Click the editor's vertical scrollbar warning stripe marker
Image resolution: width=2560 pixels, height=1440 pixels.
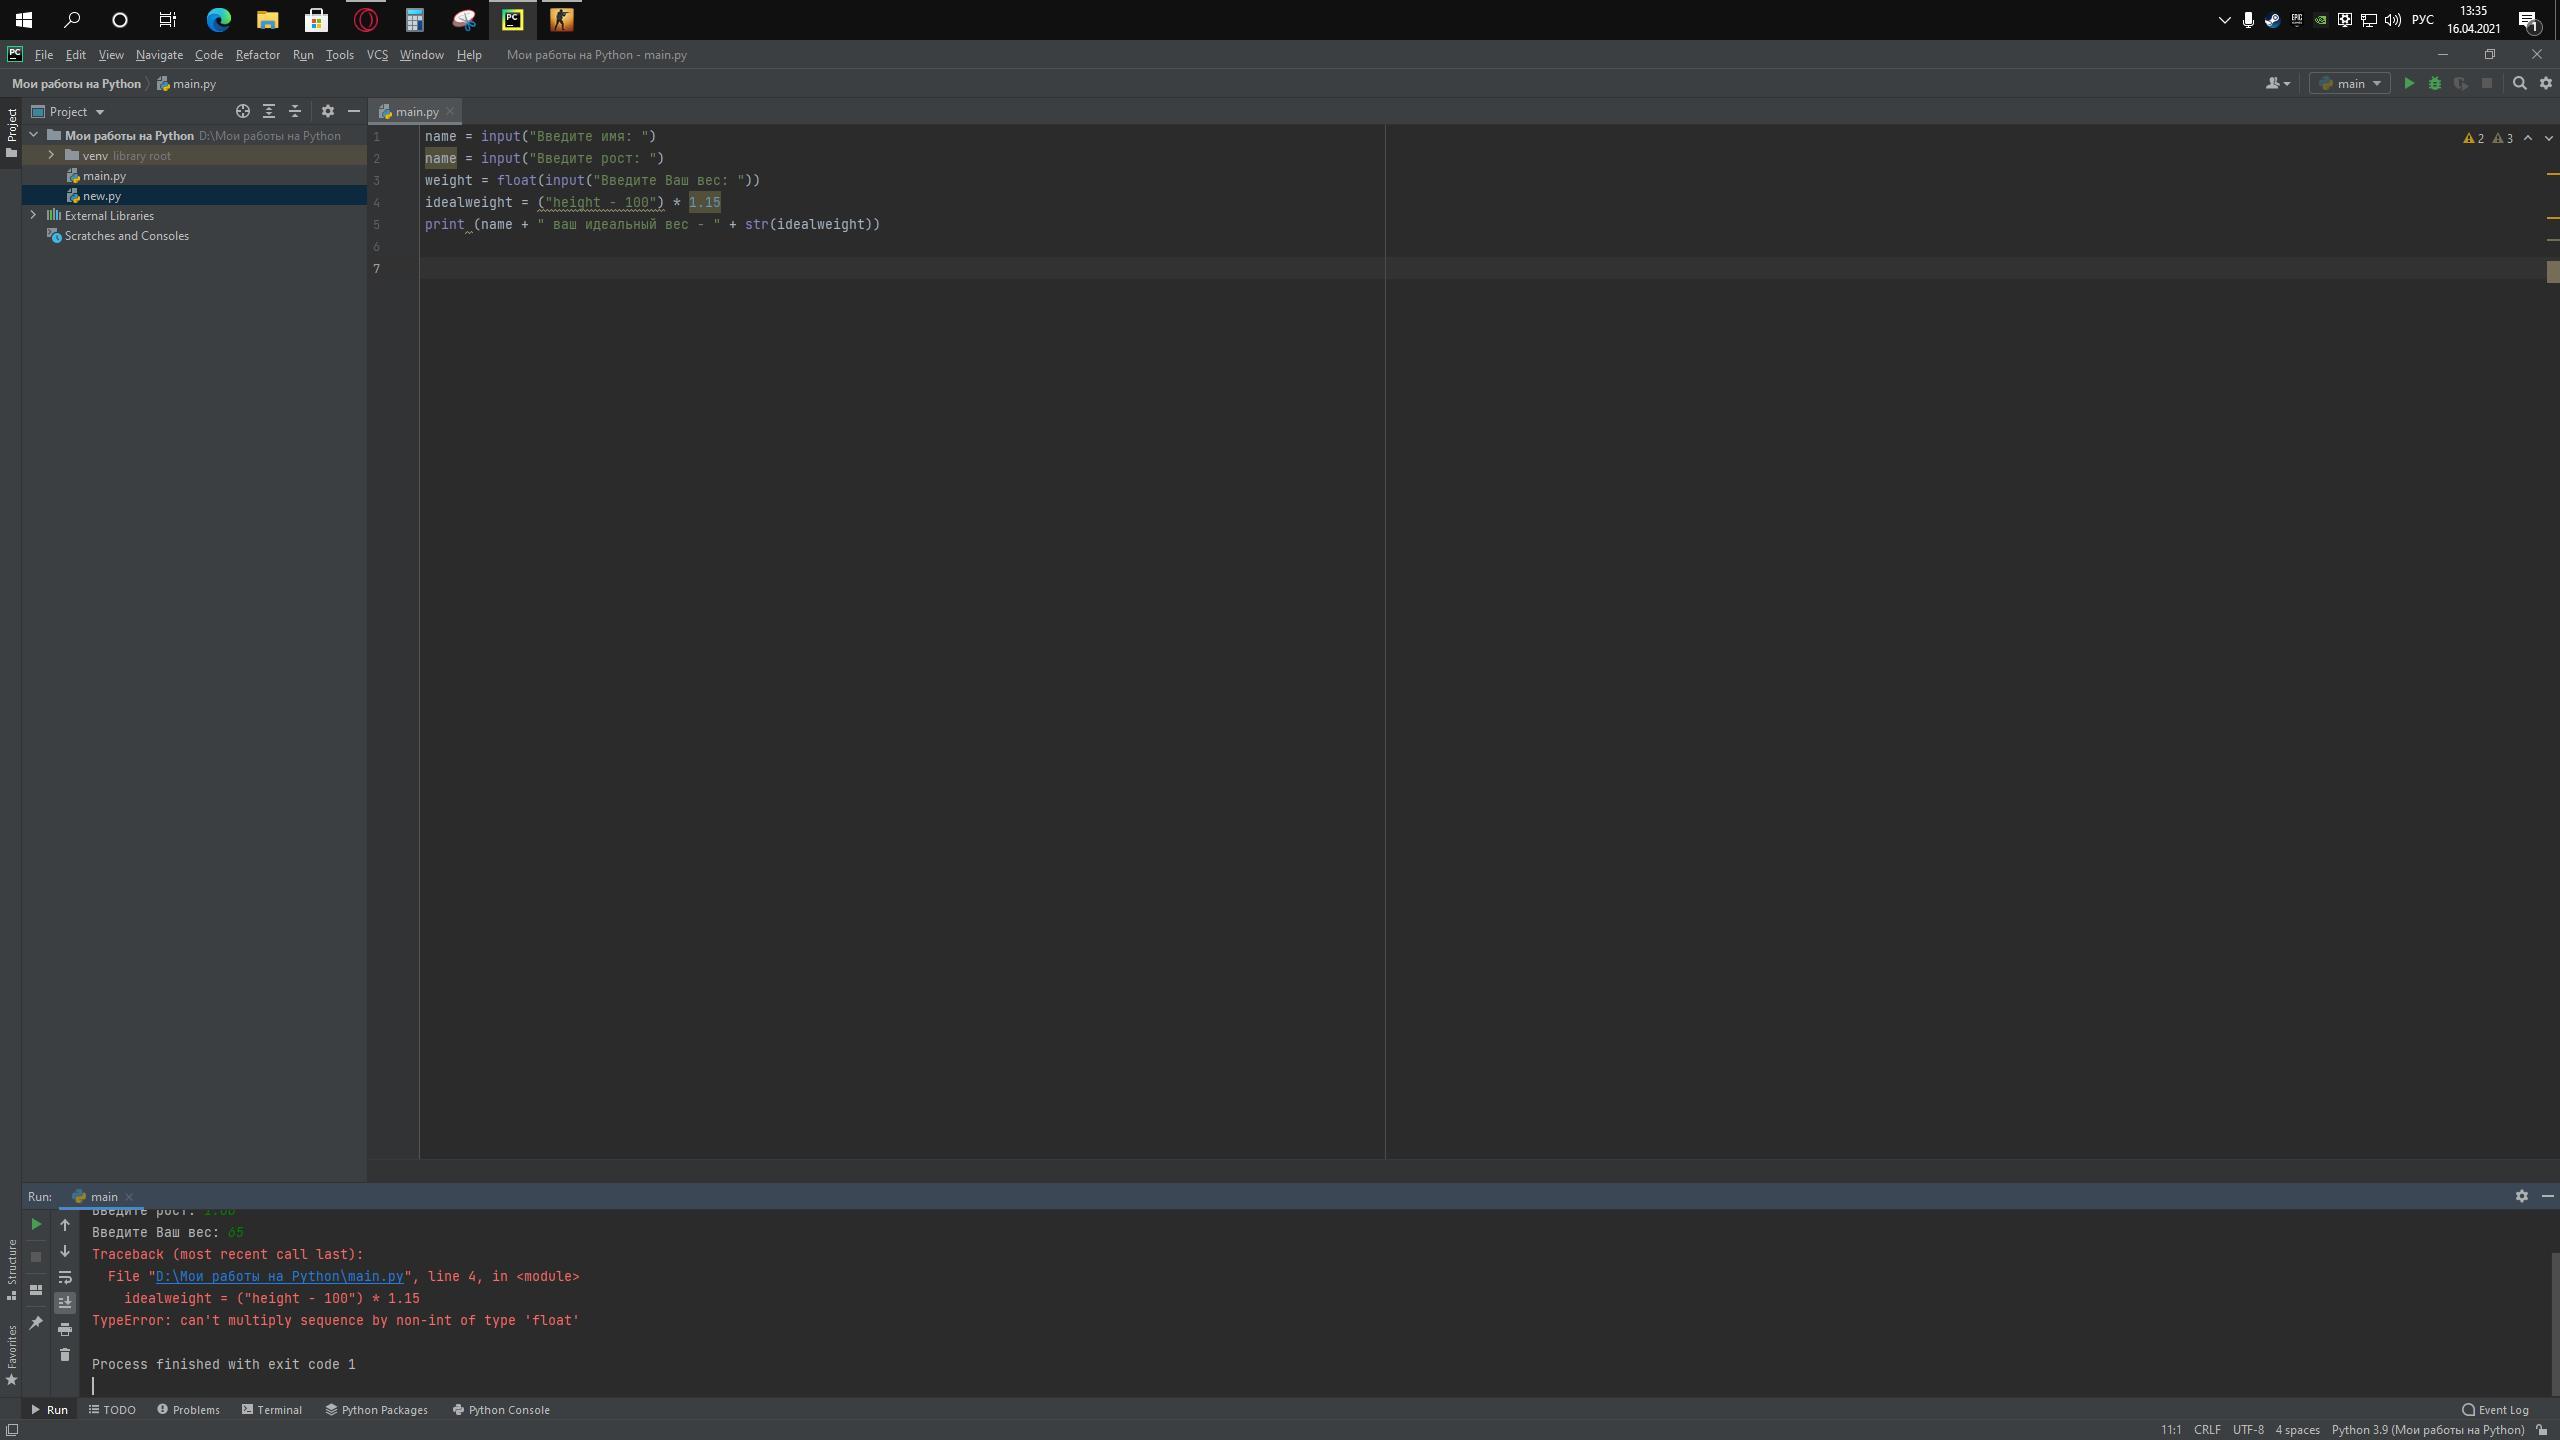point(2552,175)
